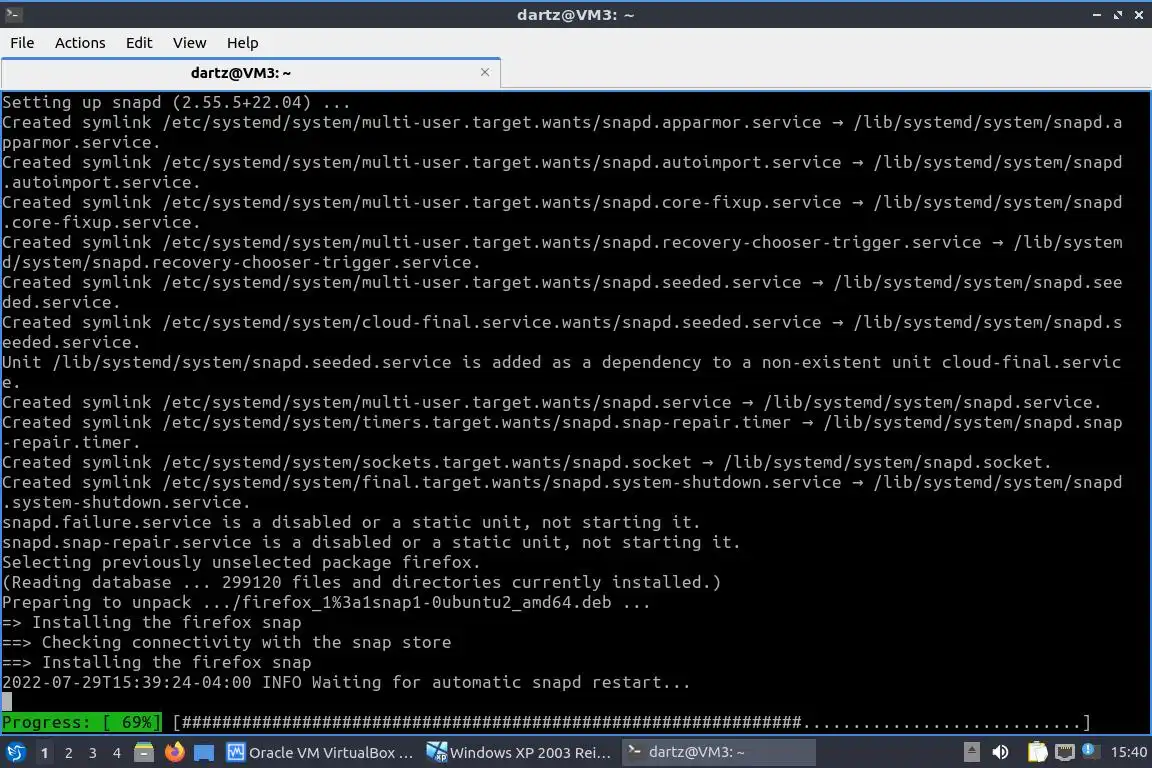Switch to workspace 4
The height and width of the screenshot is (768, 1152).
tap(117, 753)
